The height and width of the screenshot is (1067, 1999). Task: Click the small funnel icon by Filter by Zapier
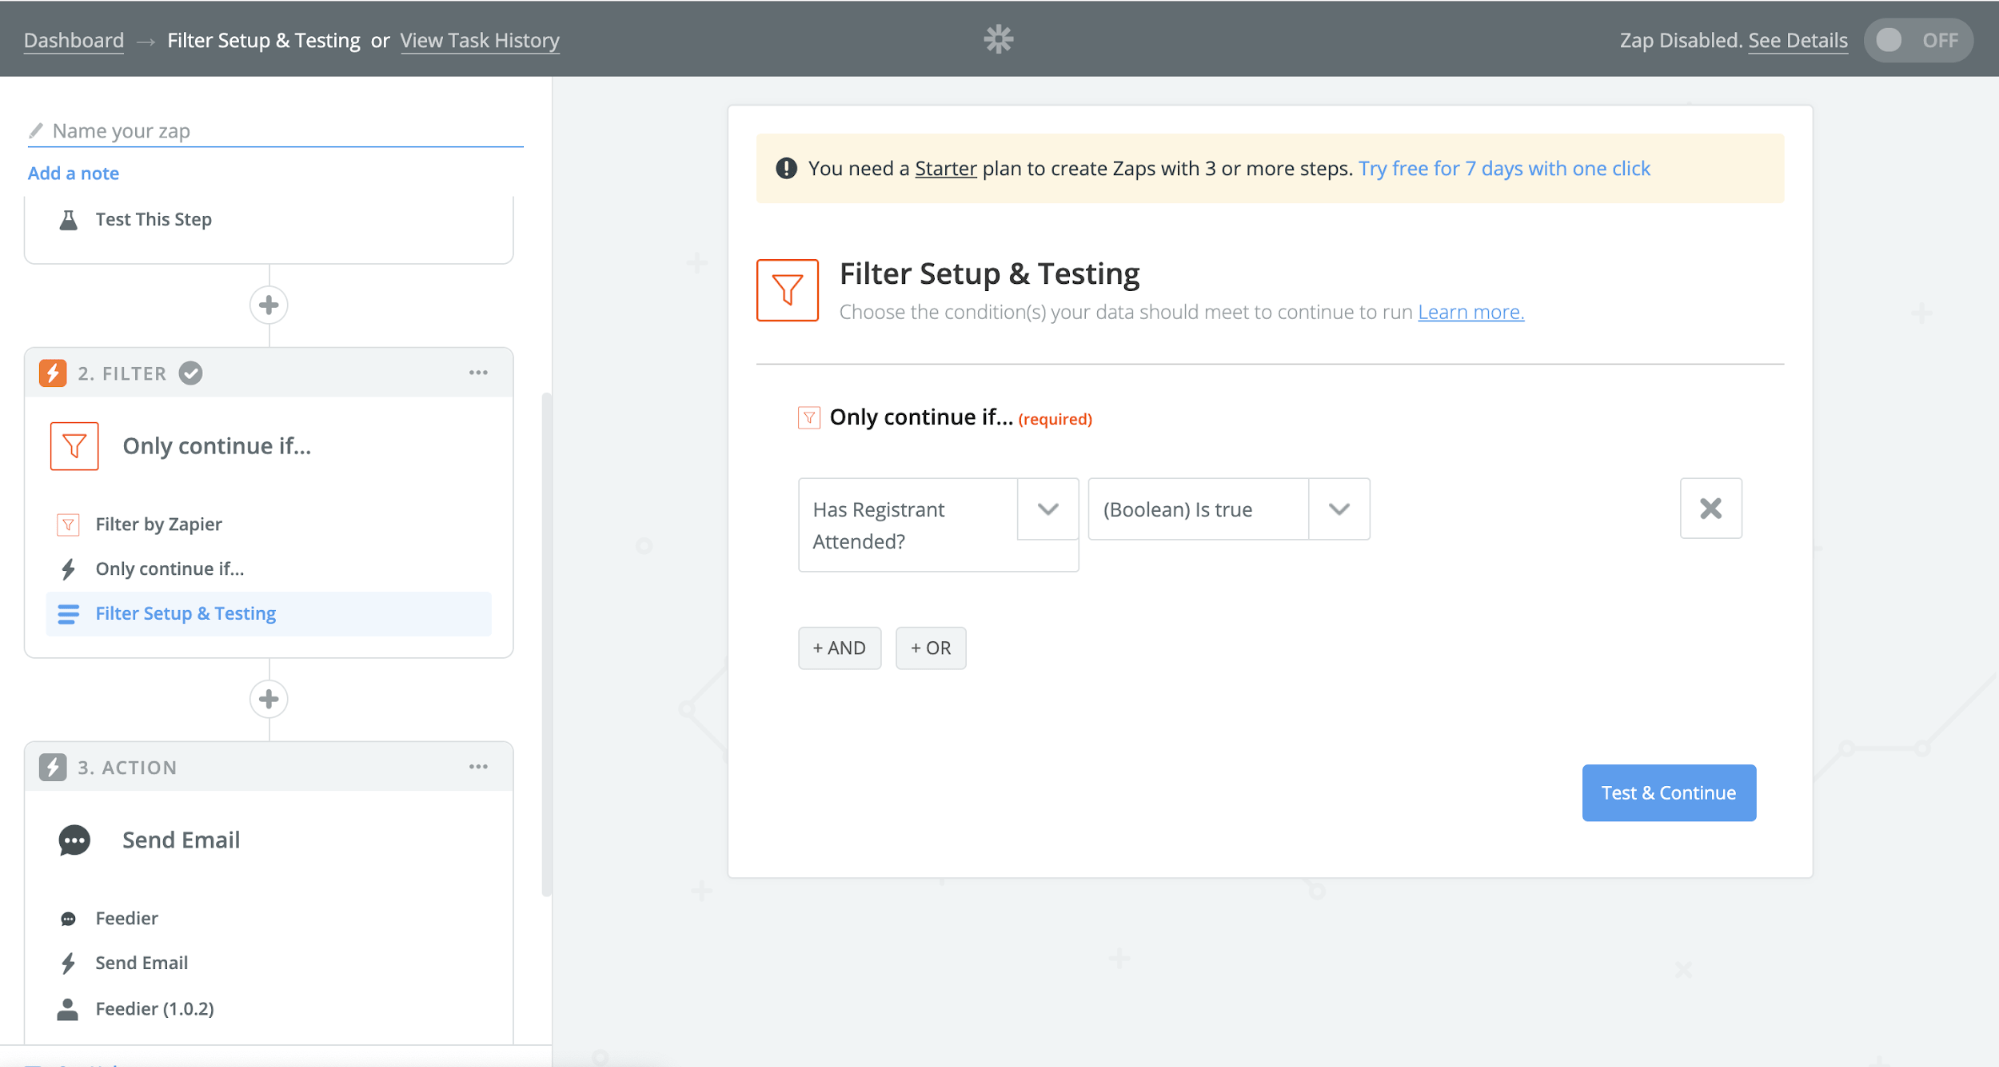point(68,524)
